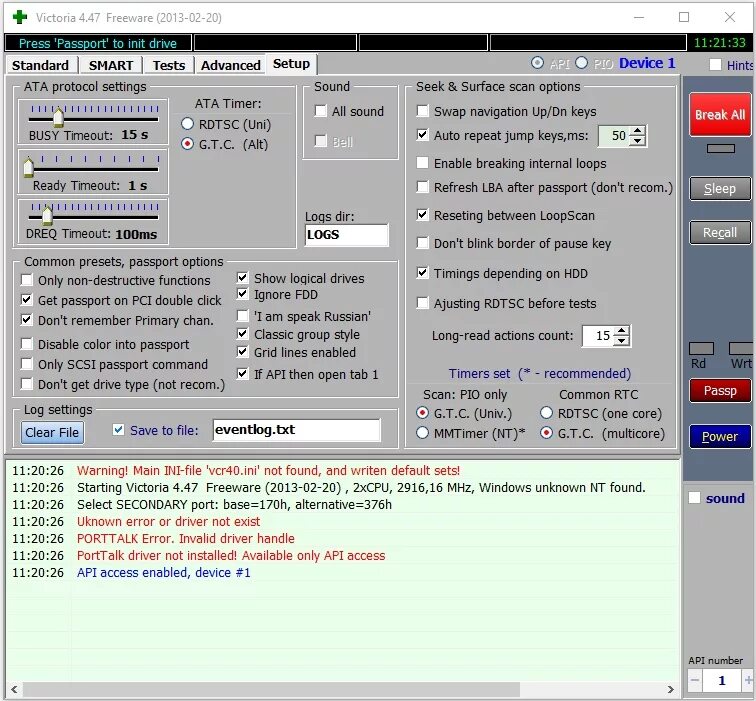Viewport: 756px width, 701px height.
Task: Click the red Break All button
Action: (720, 115)
